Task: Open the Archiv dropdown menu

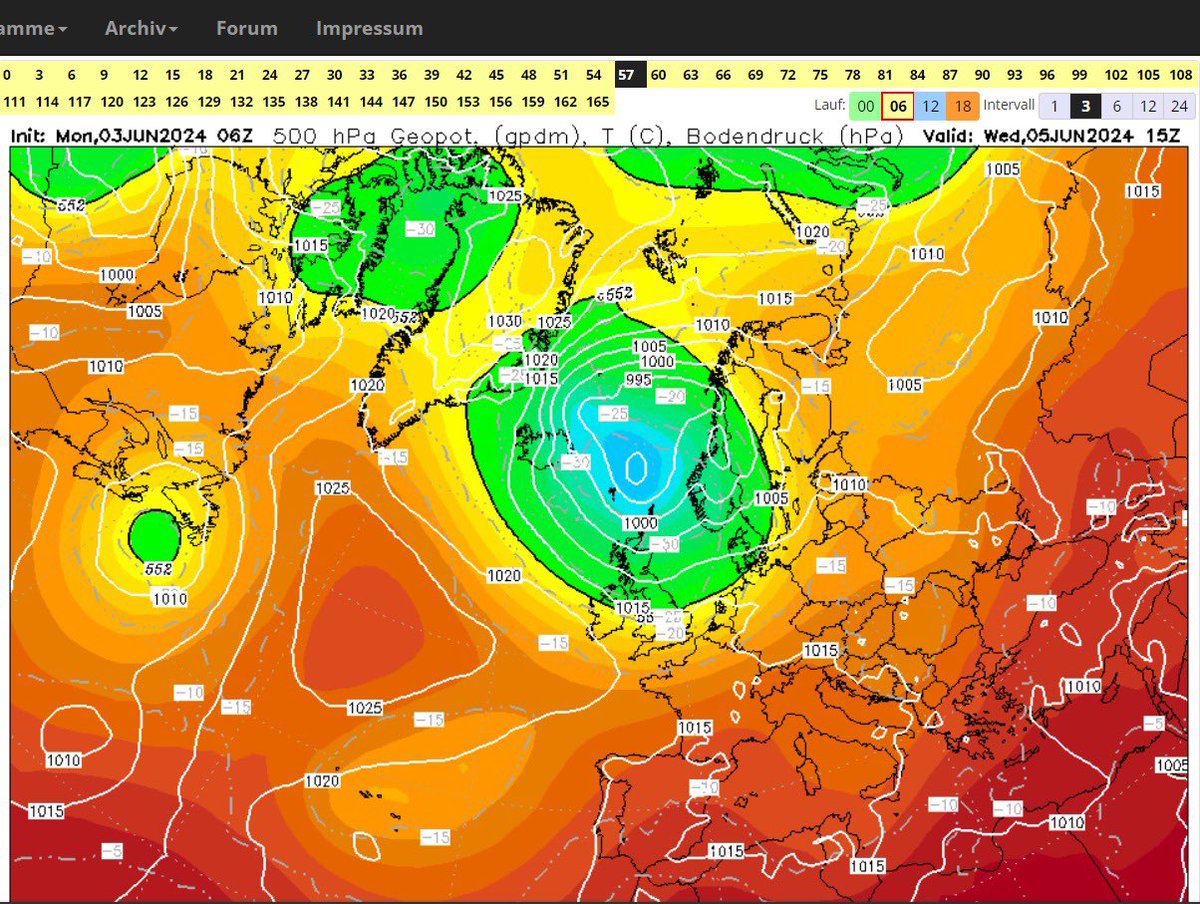Action: click(x=141, y=28)
